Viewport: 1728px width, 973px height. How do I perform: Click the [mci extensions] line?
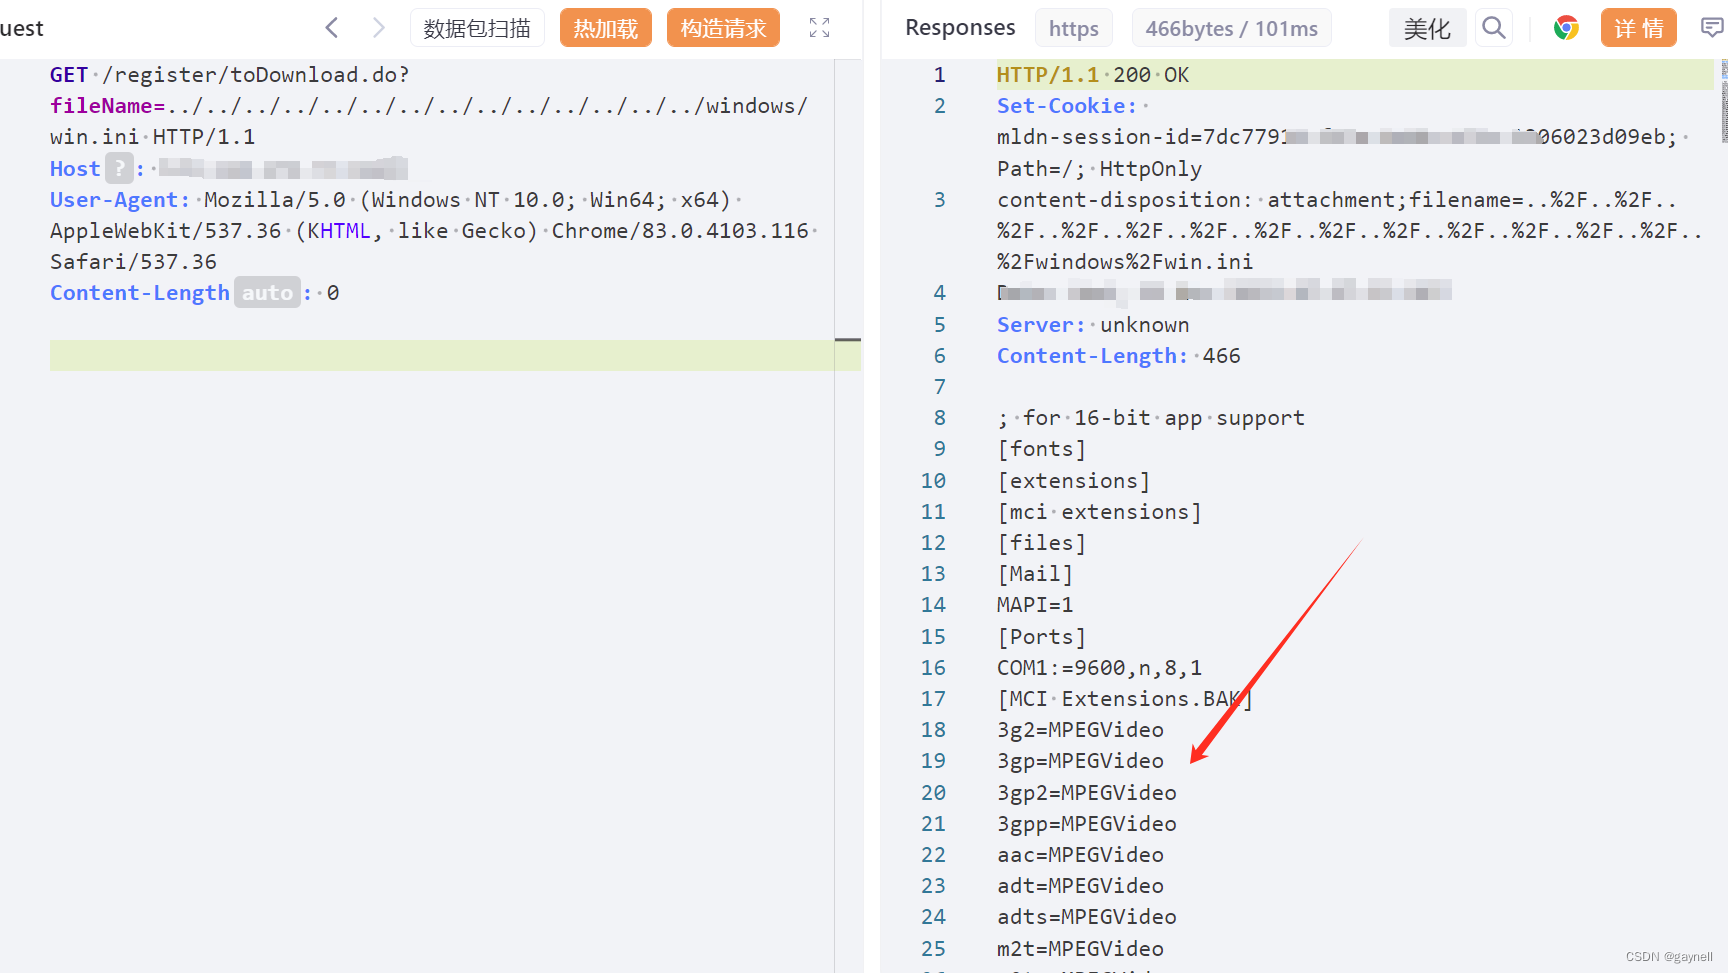coord(1099,512)
